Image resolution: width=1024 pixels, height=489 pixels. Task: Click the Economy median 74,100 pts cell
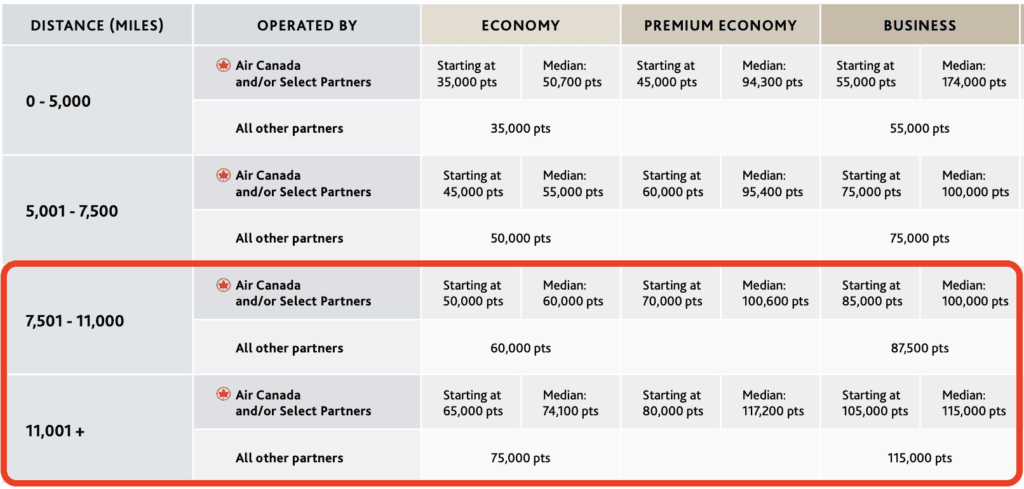[x=570, y=403]
